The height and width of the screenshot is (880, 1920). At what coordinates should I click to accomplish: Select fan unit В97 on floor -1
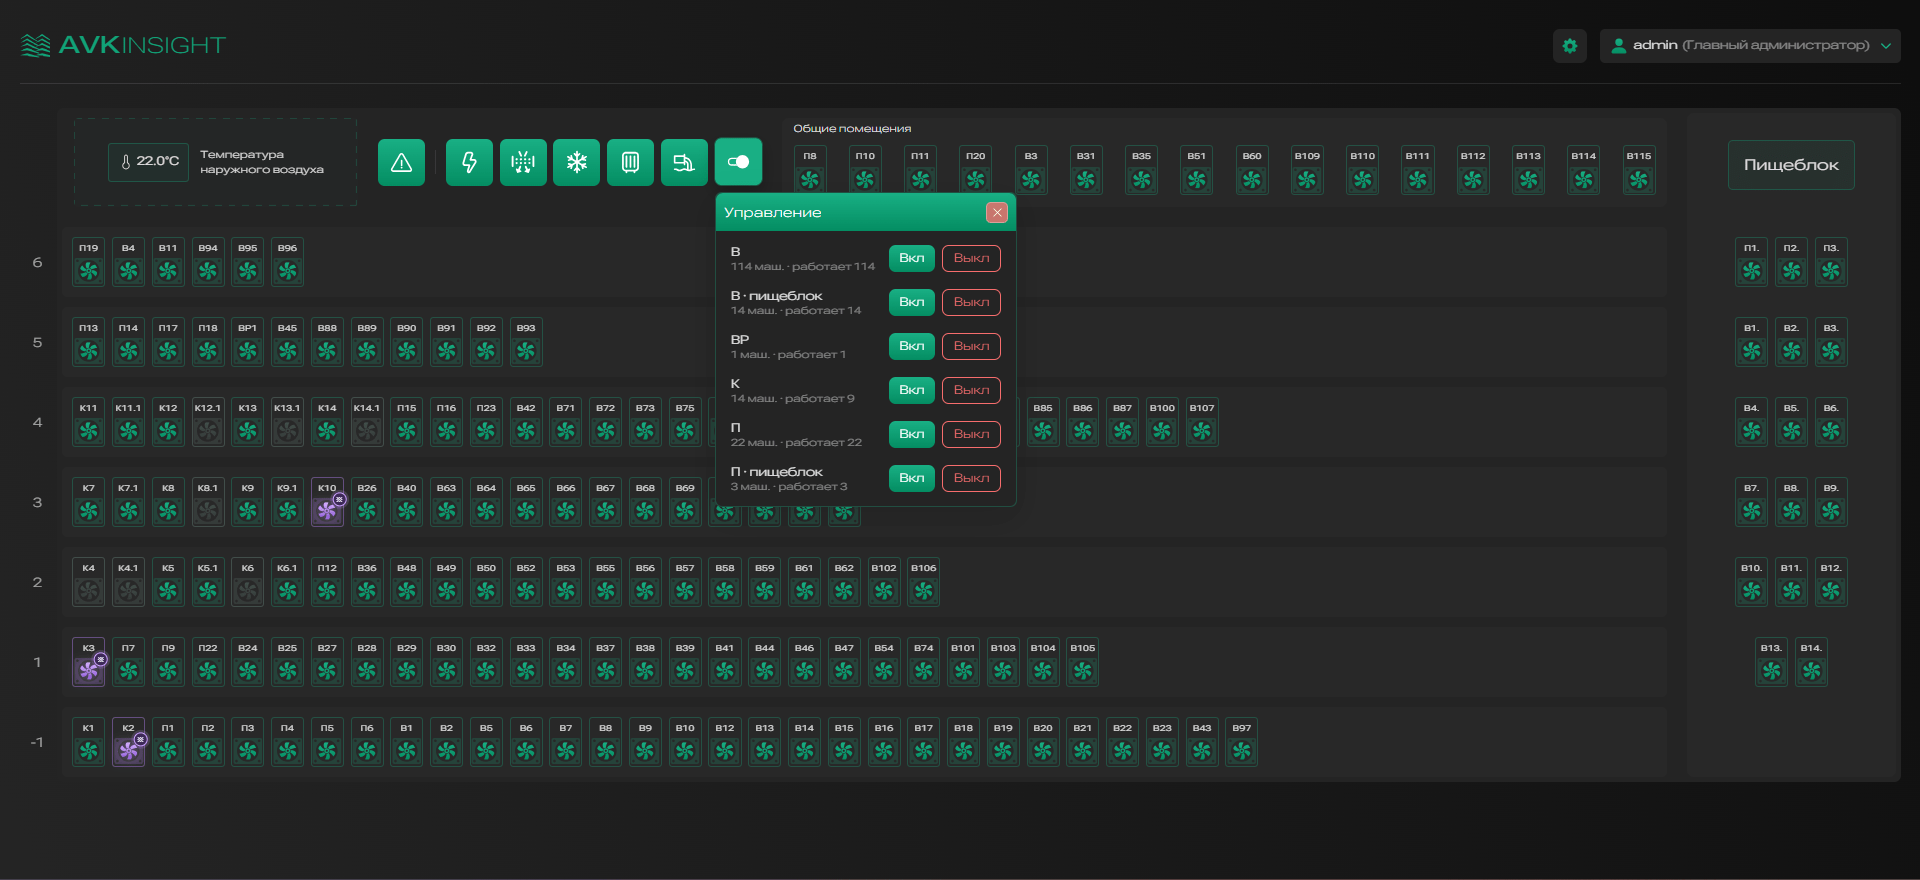tap(1241, 743)
